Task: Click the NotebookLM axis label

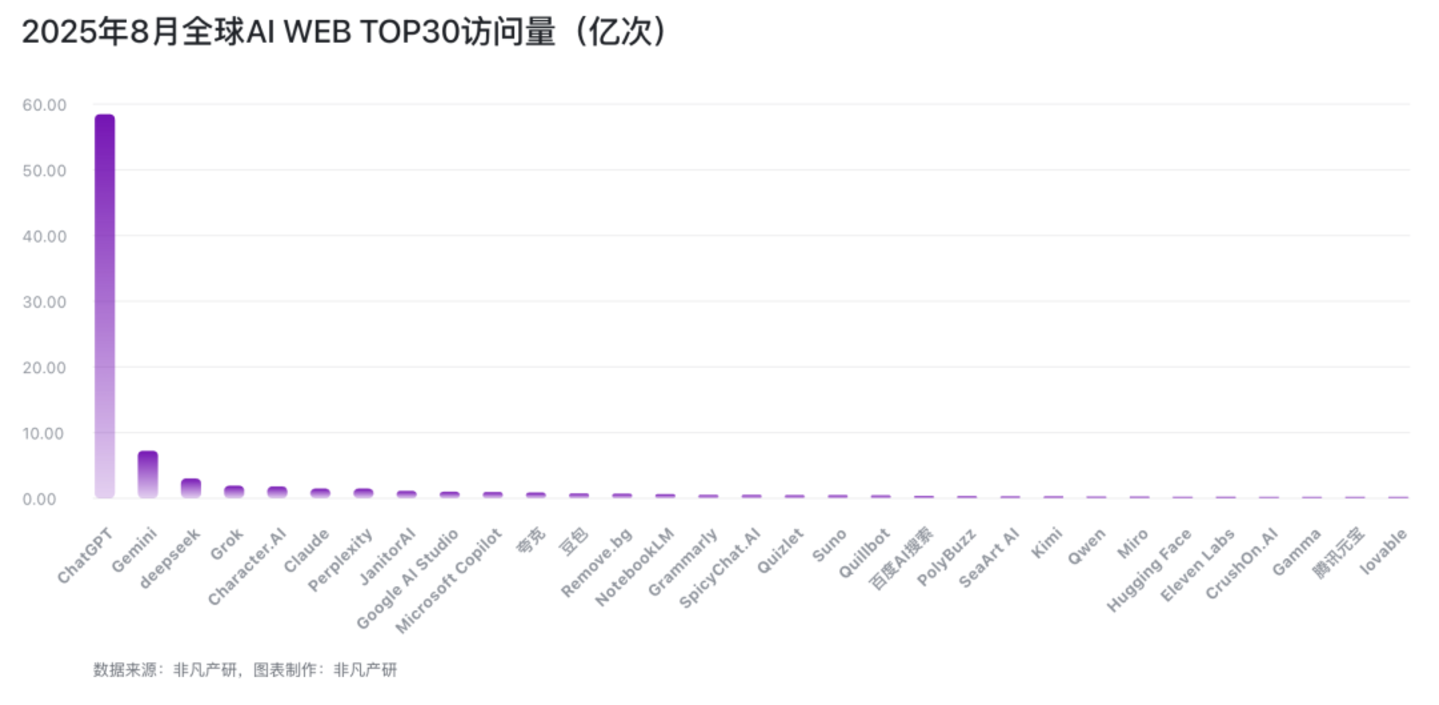Action: point(636,567)
